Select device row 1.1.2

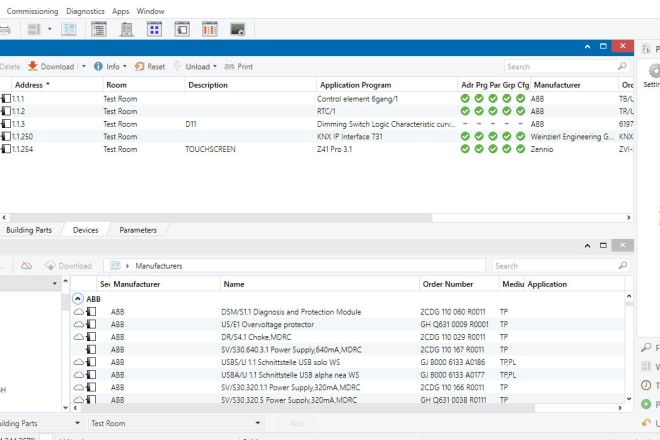point(317,111)
